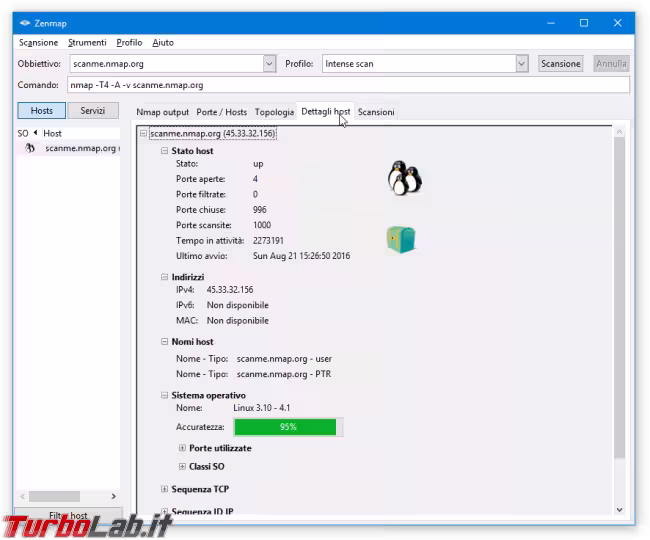Click host list scroll right arrow
The image size is (650, 540).
coord(114,496)
